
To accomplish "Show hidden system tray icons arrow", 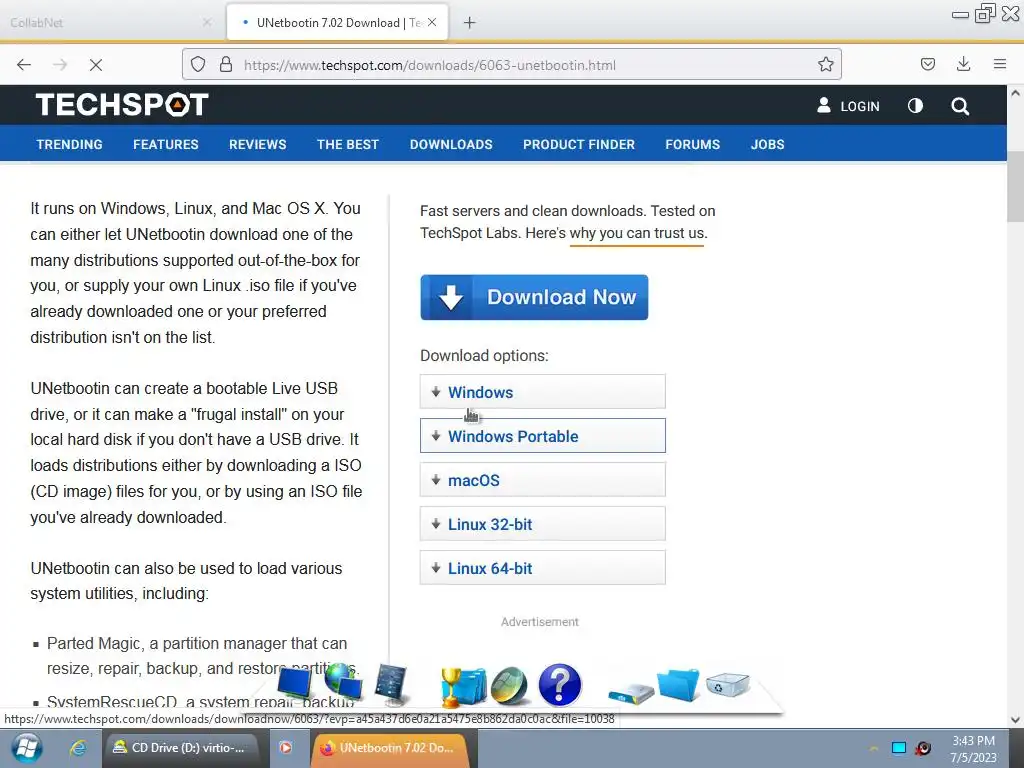I will coord(874,748).
